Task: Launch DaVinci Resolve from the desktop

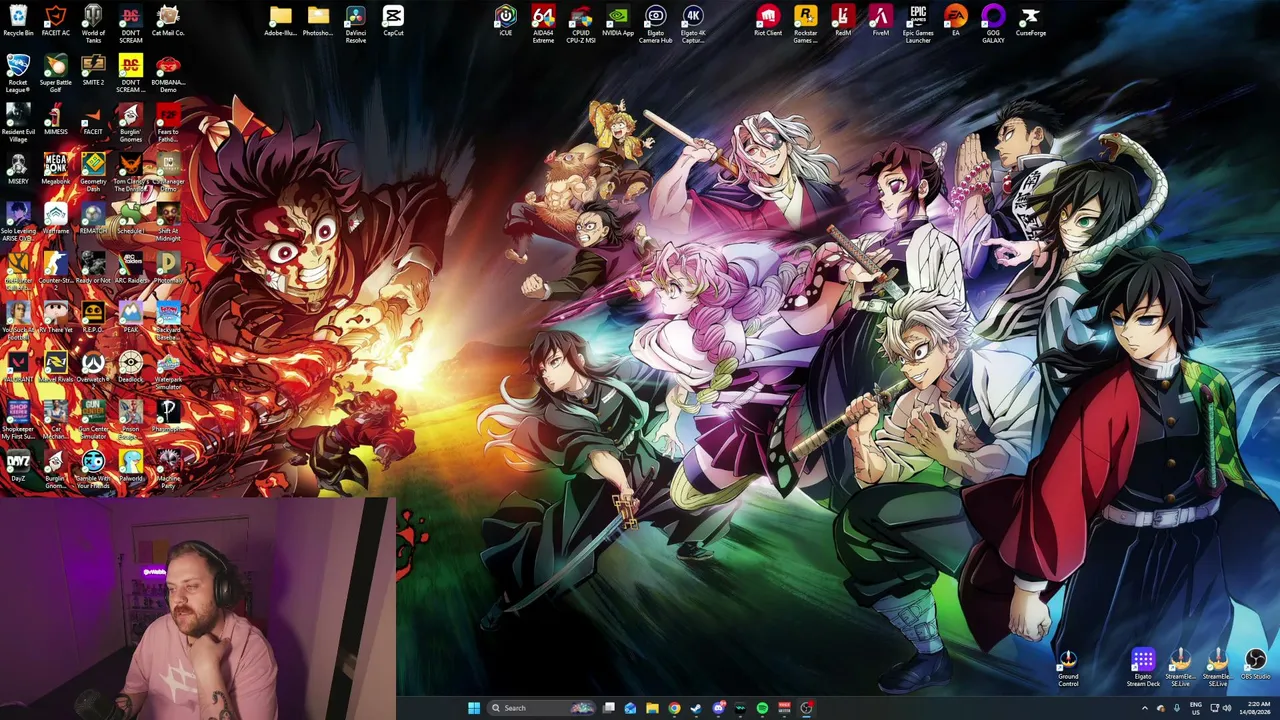Action: (356, 24)
